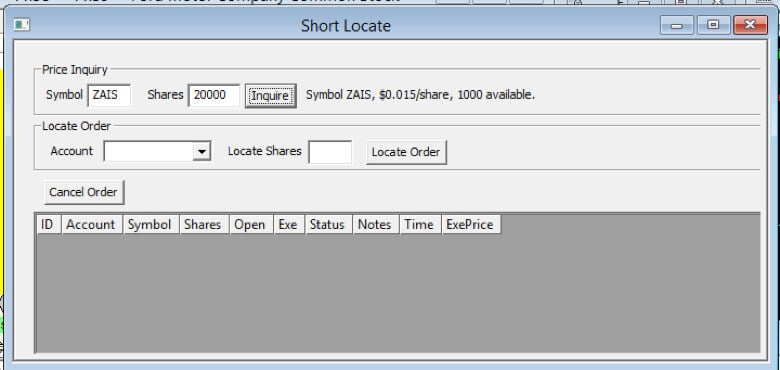
Task: Maximize the Short Locate window
Action: tap(713, 25)
